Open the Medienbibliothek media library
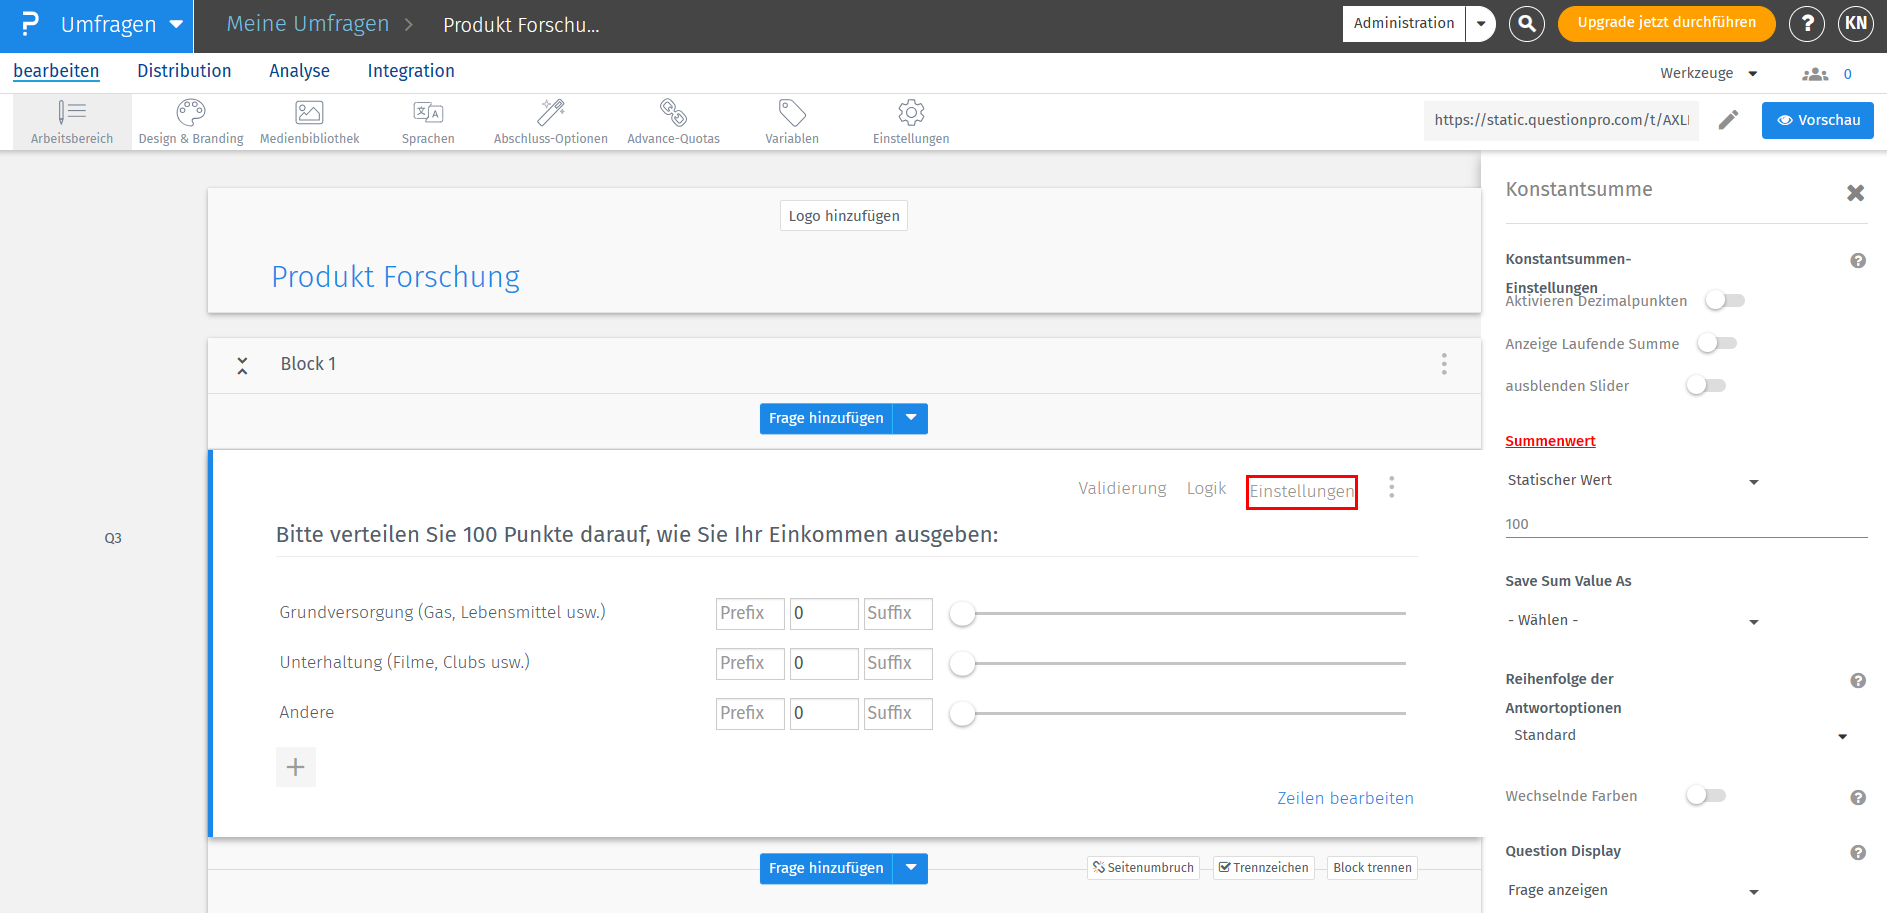Viewport: 1887px width, 913px height. (x=309, y=121)
